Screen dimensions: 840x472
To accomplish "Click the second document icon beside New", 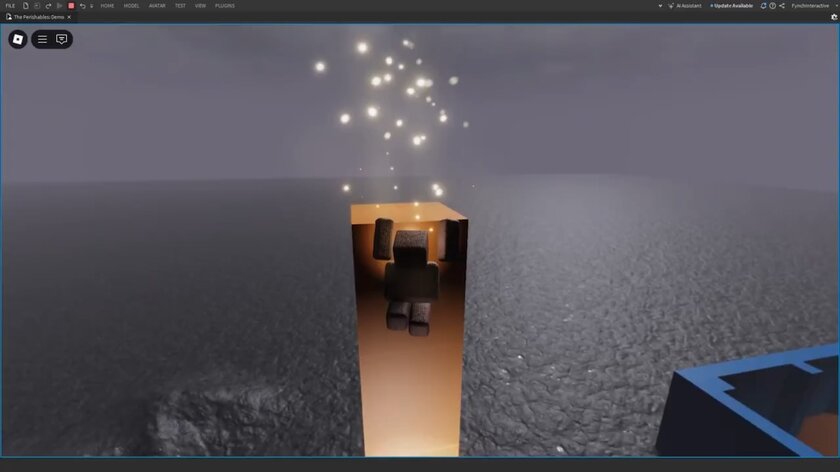I will coord(37,6).
